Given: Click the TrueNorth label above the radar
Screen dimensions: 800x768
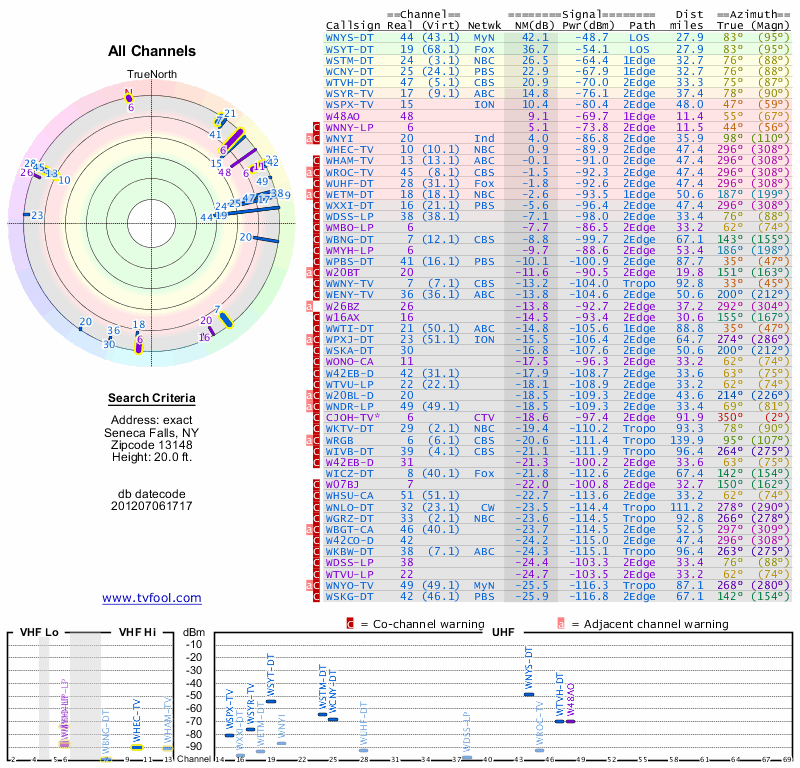Looking at the screenshot, I should (x=152, y=75).
